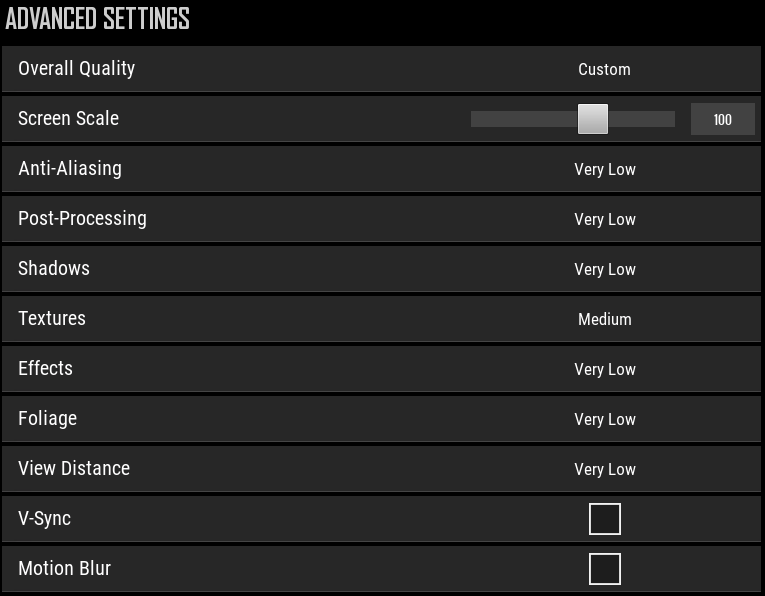Click the Motion Blur label text
This screenshot has width=765, height=596.
tap(64, 568)
